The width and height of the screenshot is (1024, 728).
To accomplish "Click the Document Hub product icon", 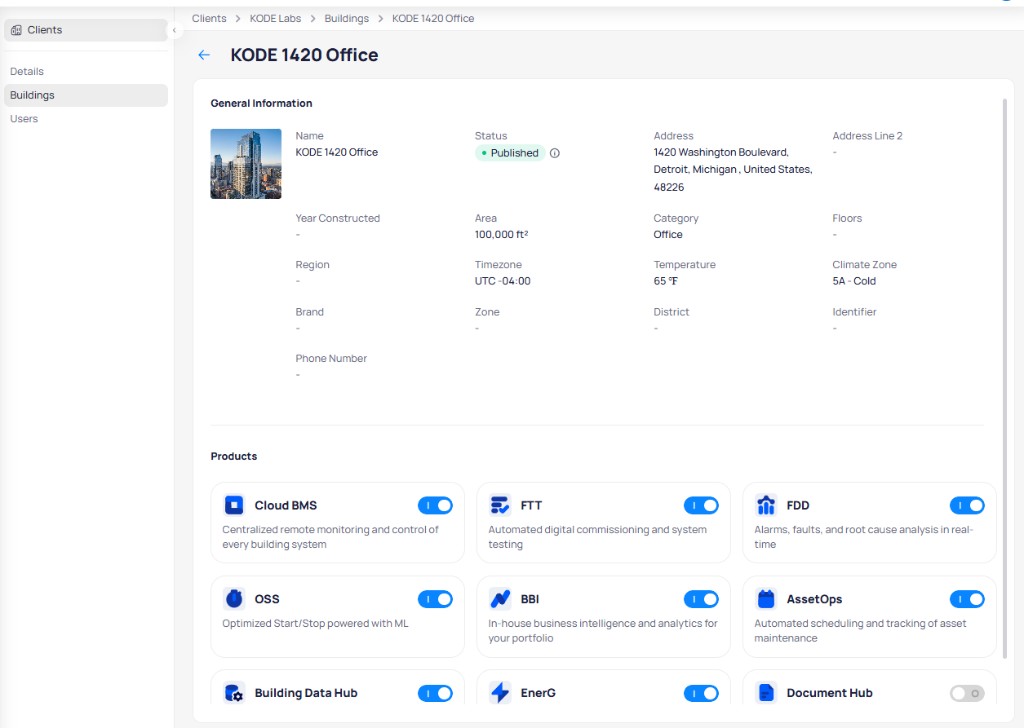I will pos(765,693).
